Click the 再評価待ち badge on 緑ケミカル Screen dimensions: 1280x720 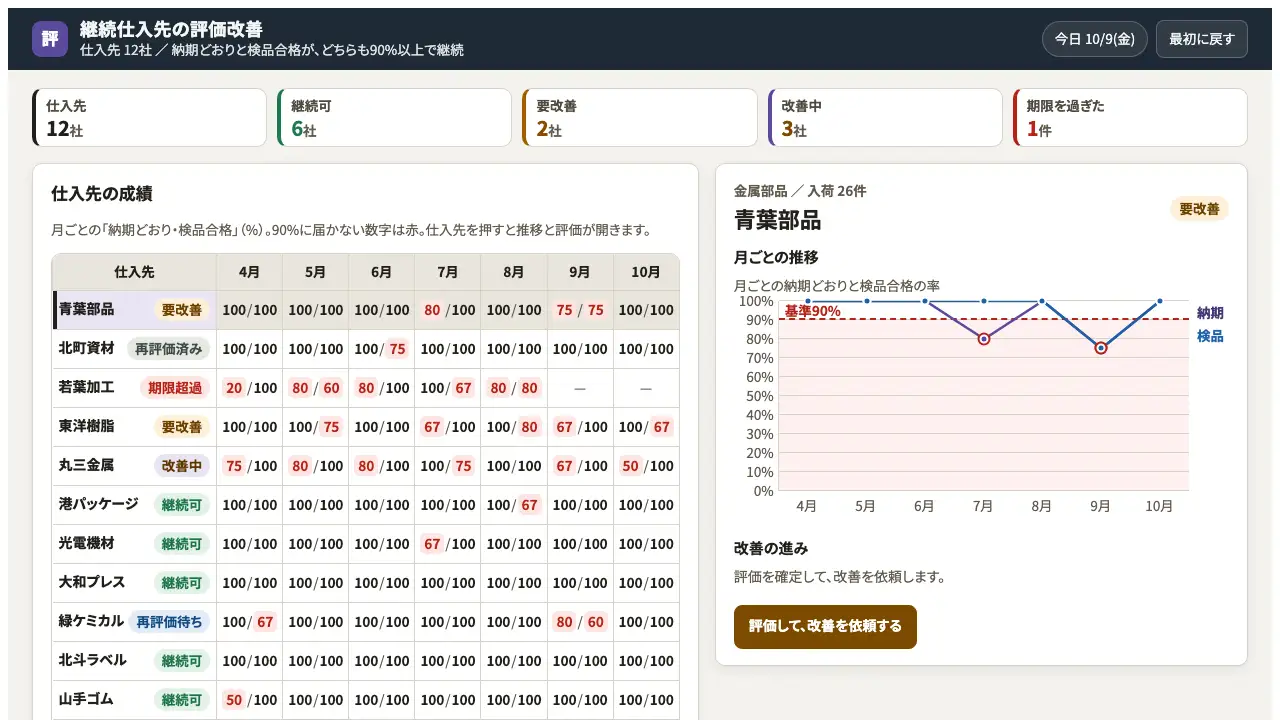169,622
